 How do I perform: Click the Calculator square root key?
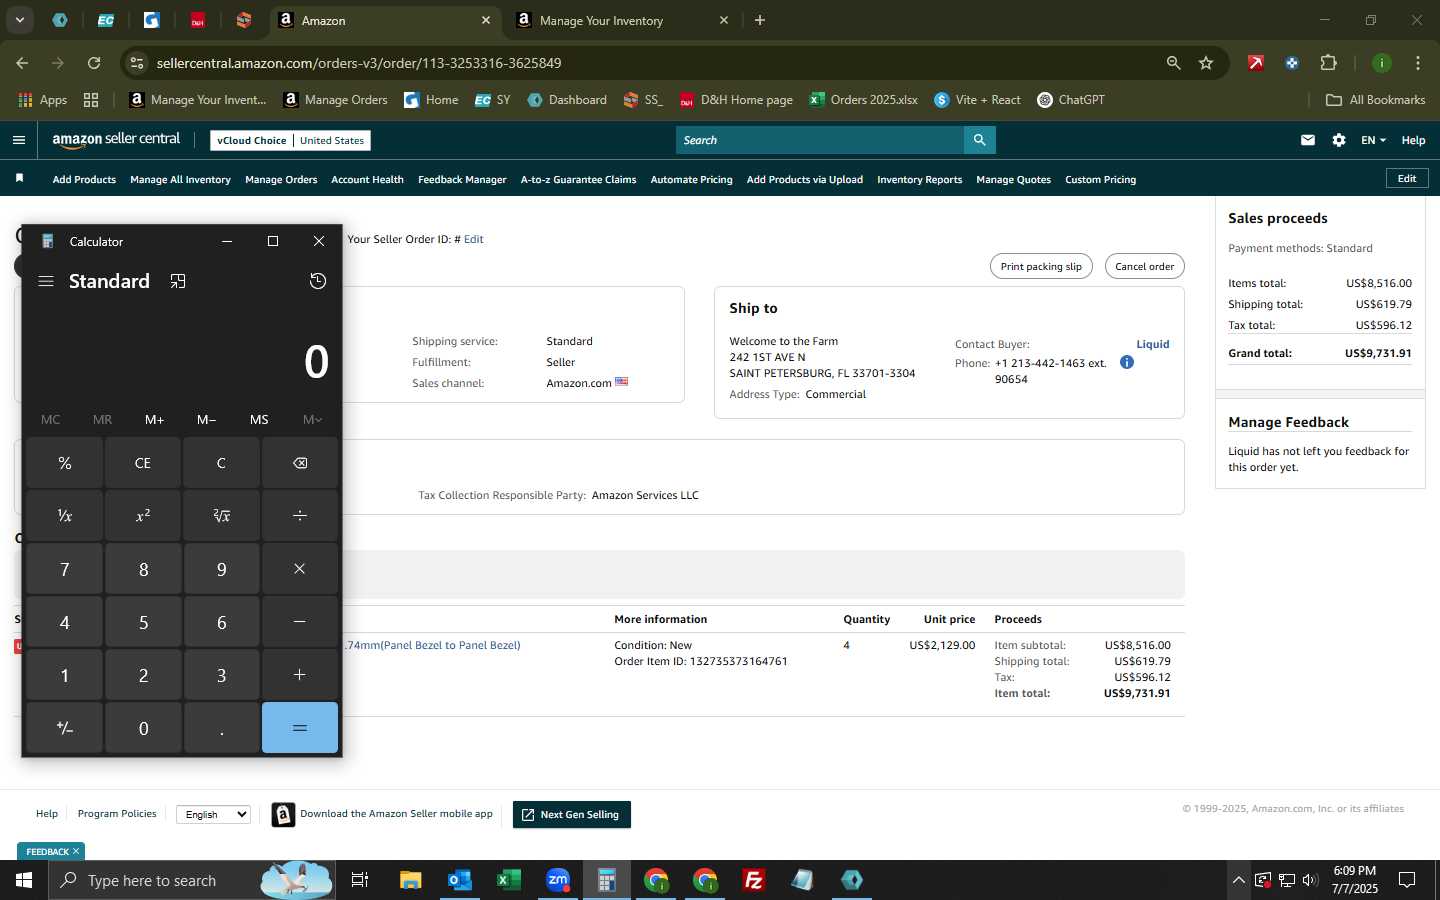[x=221, y=516]
